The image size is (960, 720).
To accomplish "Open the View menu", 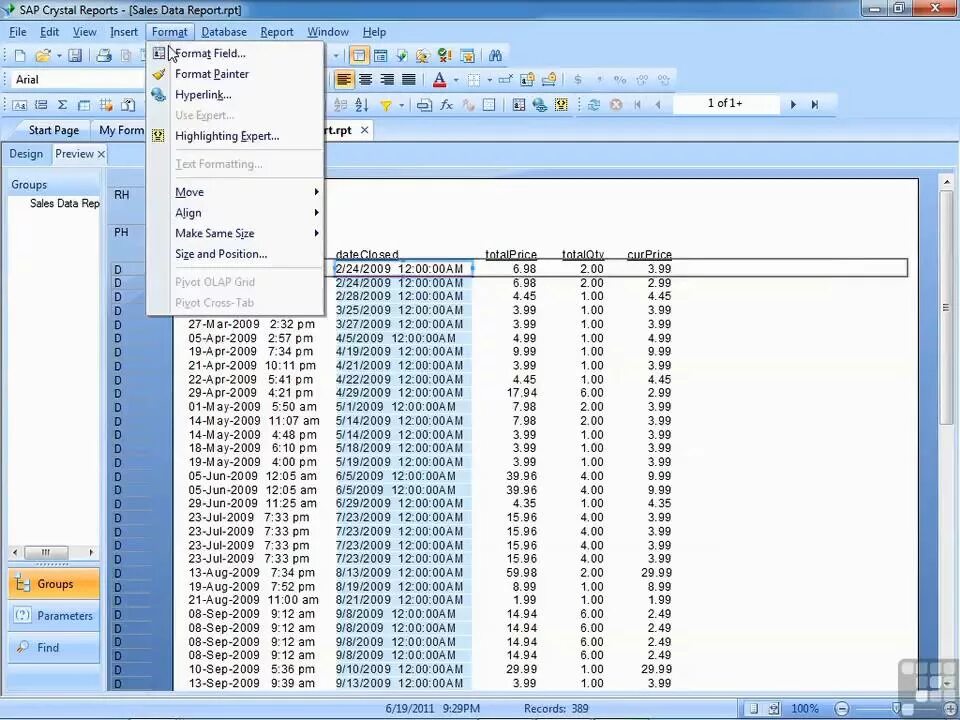I will pos(84,32).
